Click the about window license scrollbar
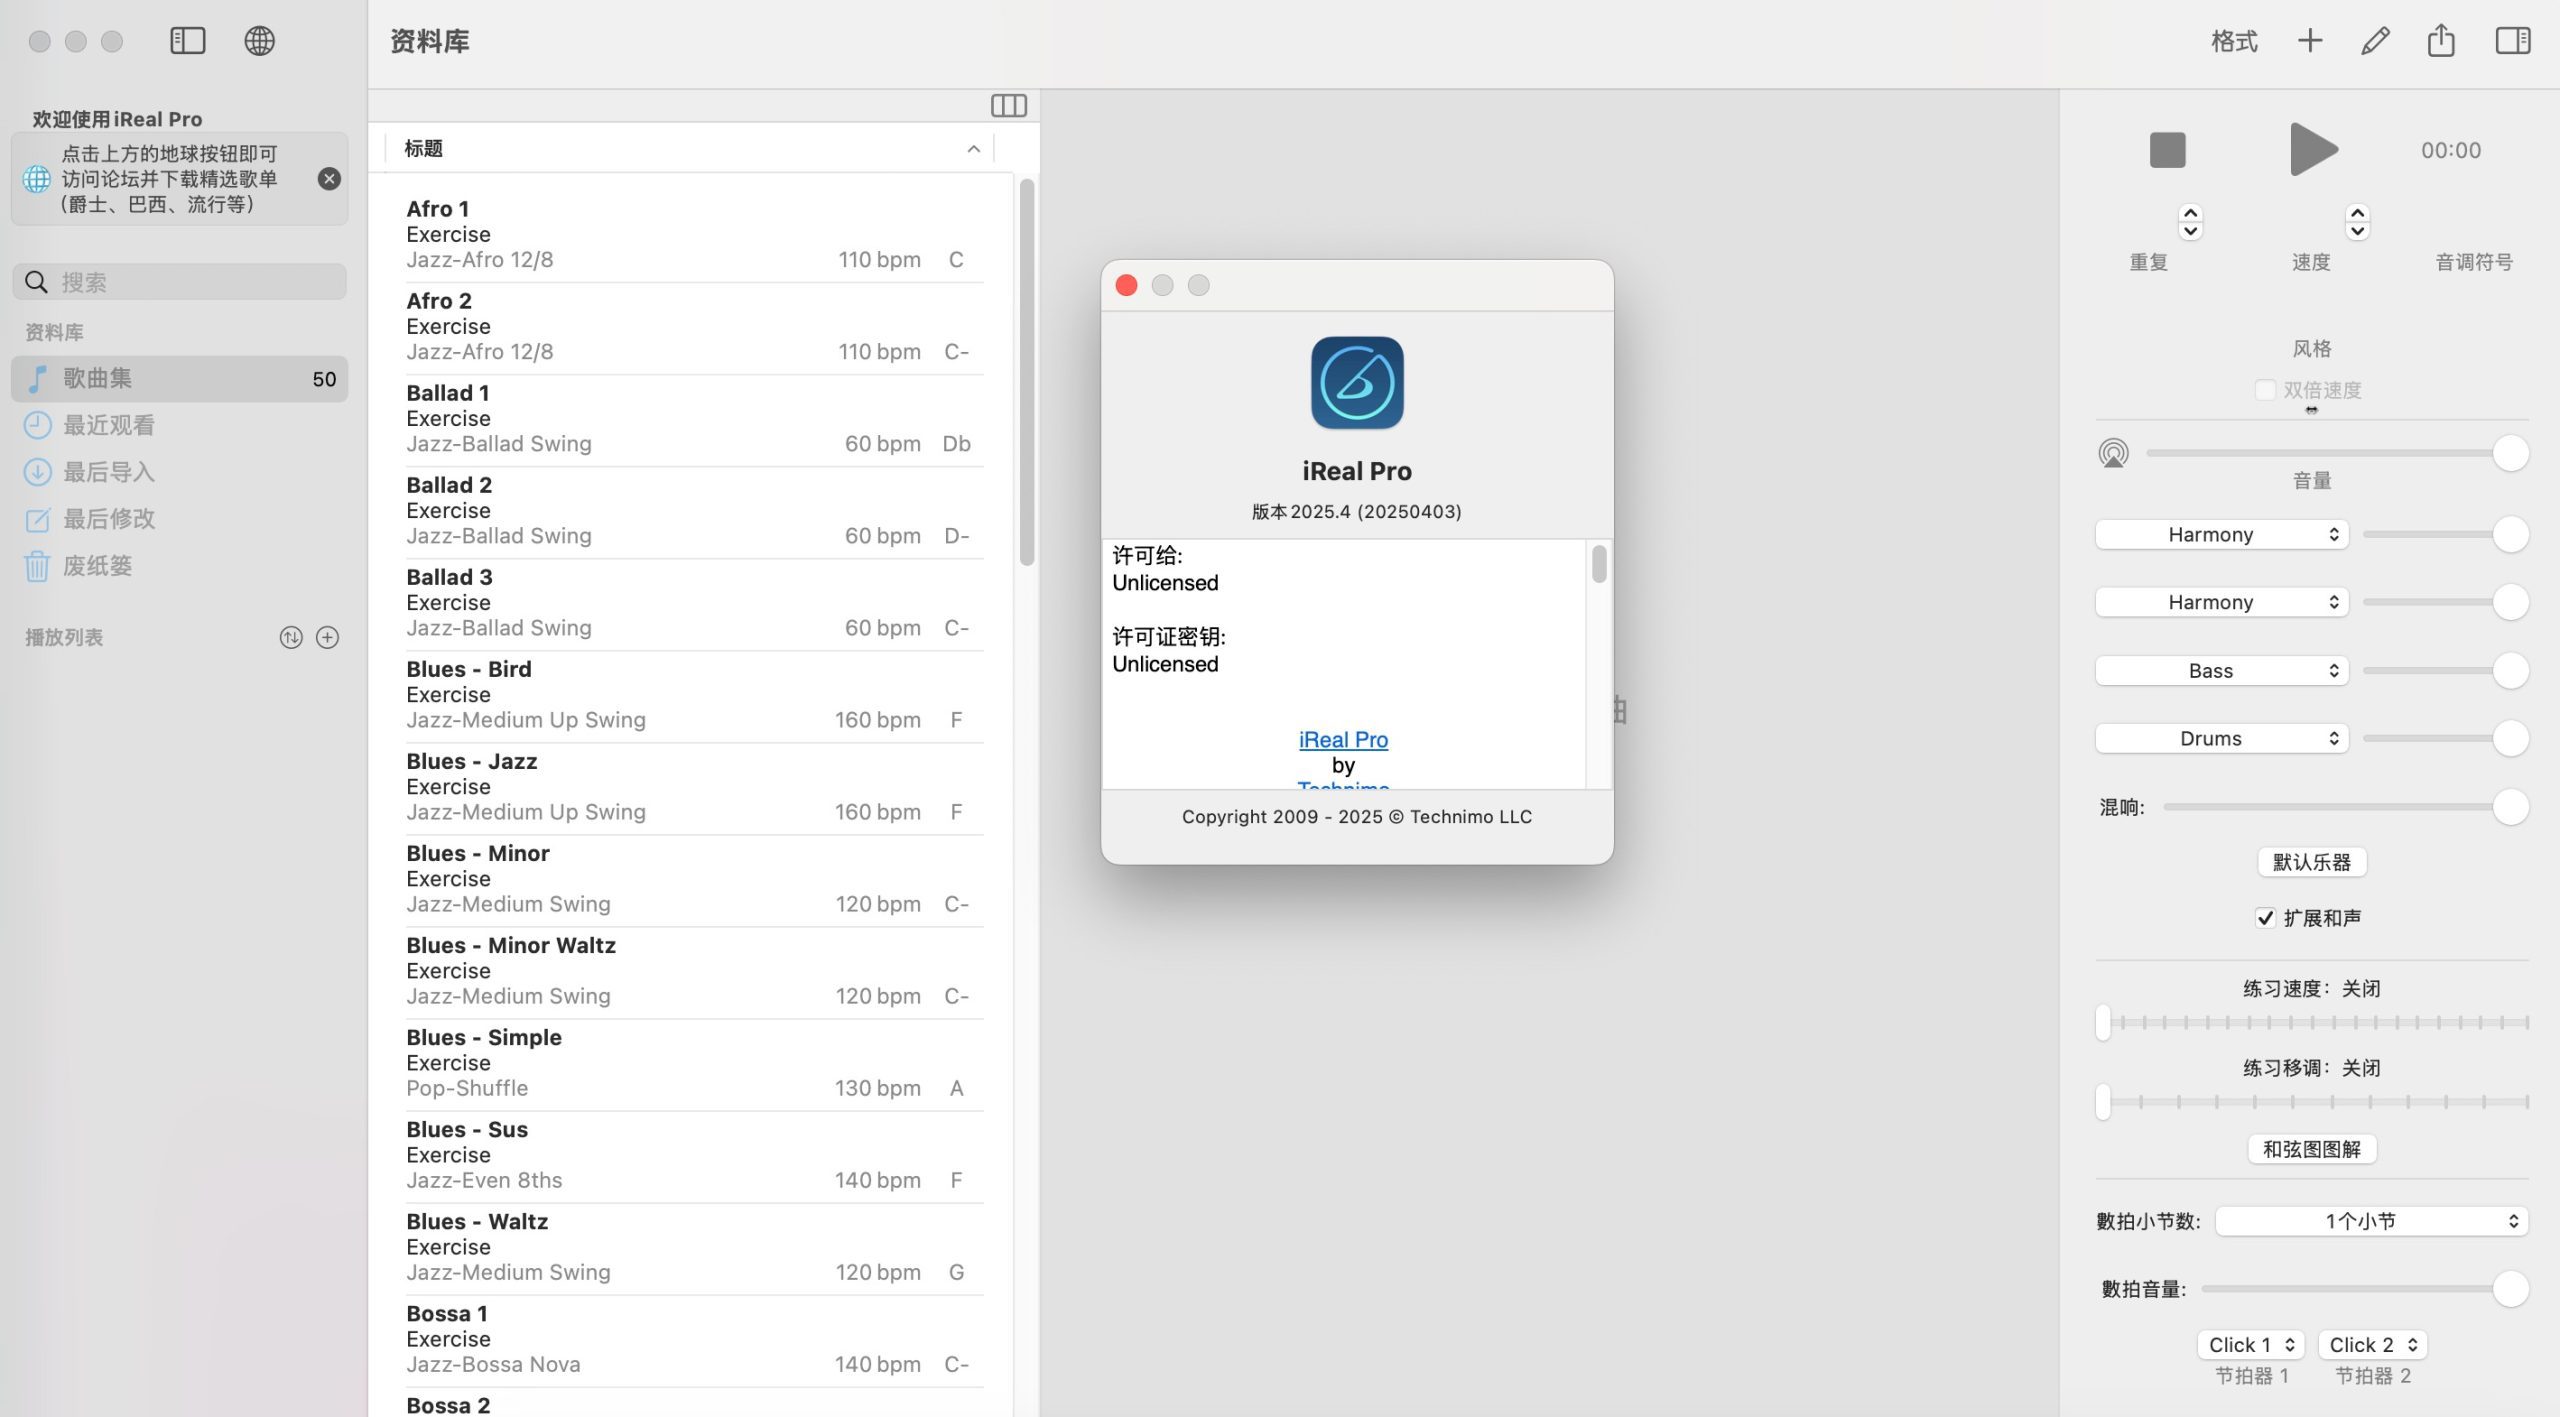2560x1417 pixels. [1599, 564]
